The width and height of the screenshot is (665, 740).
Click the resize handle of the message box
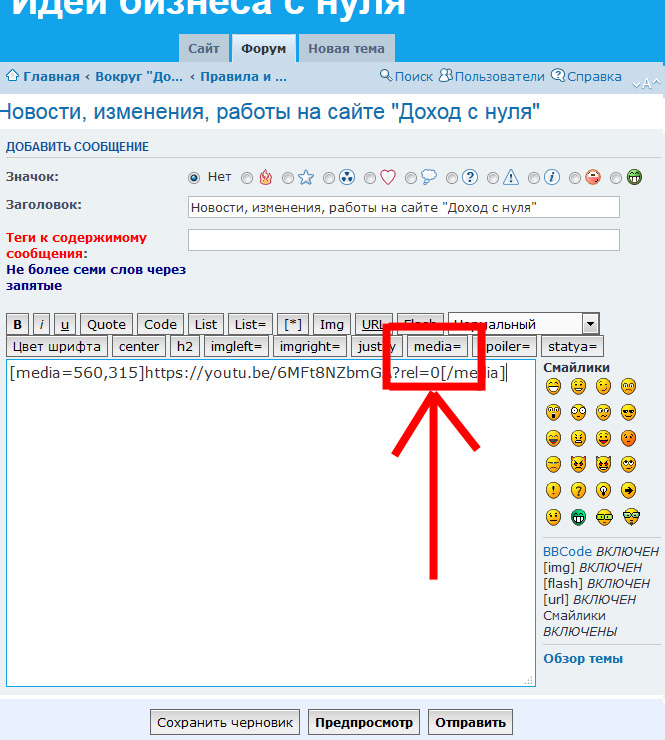(528, 680)
